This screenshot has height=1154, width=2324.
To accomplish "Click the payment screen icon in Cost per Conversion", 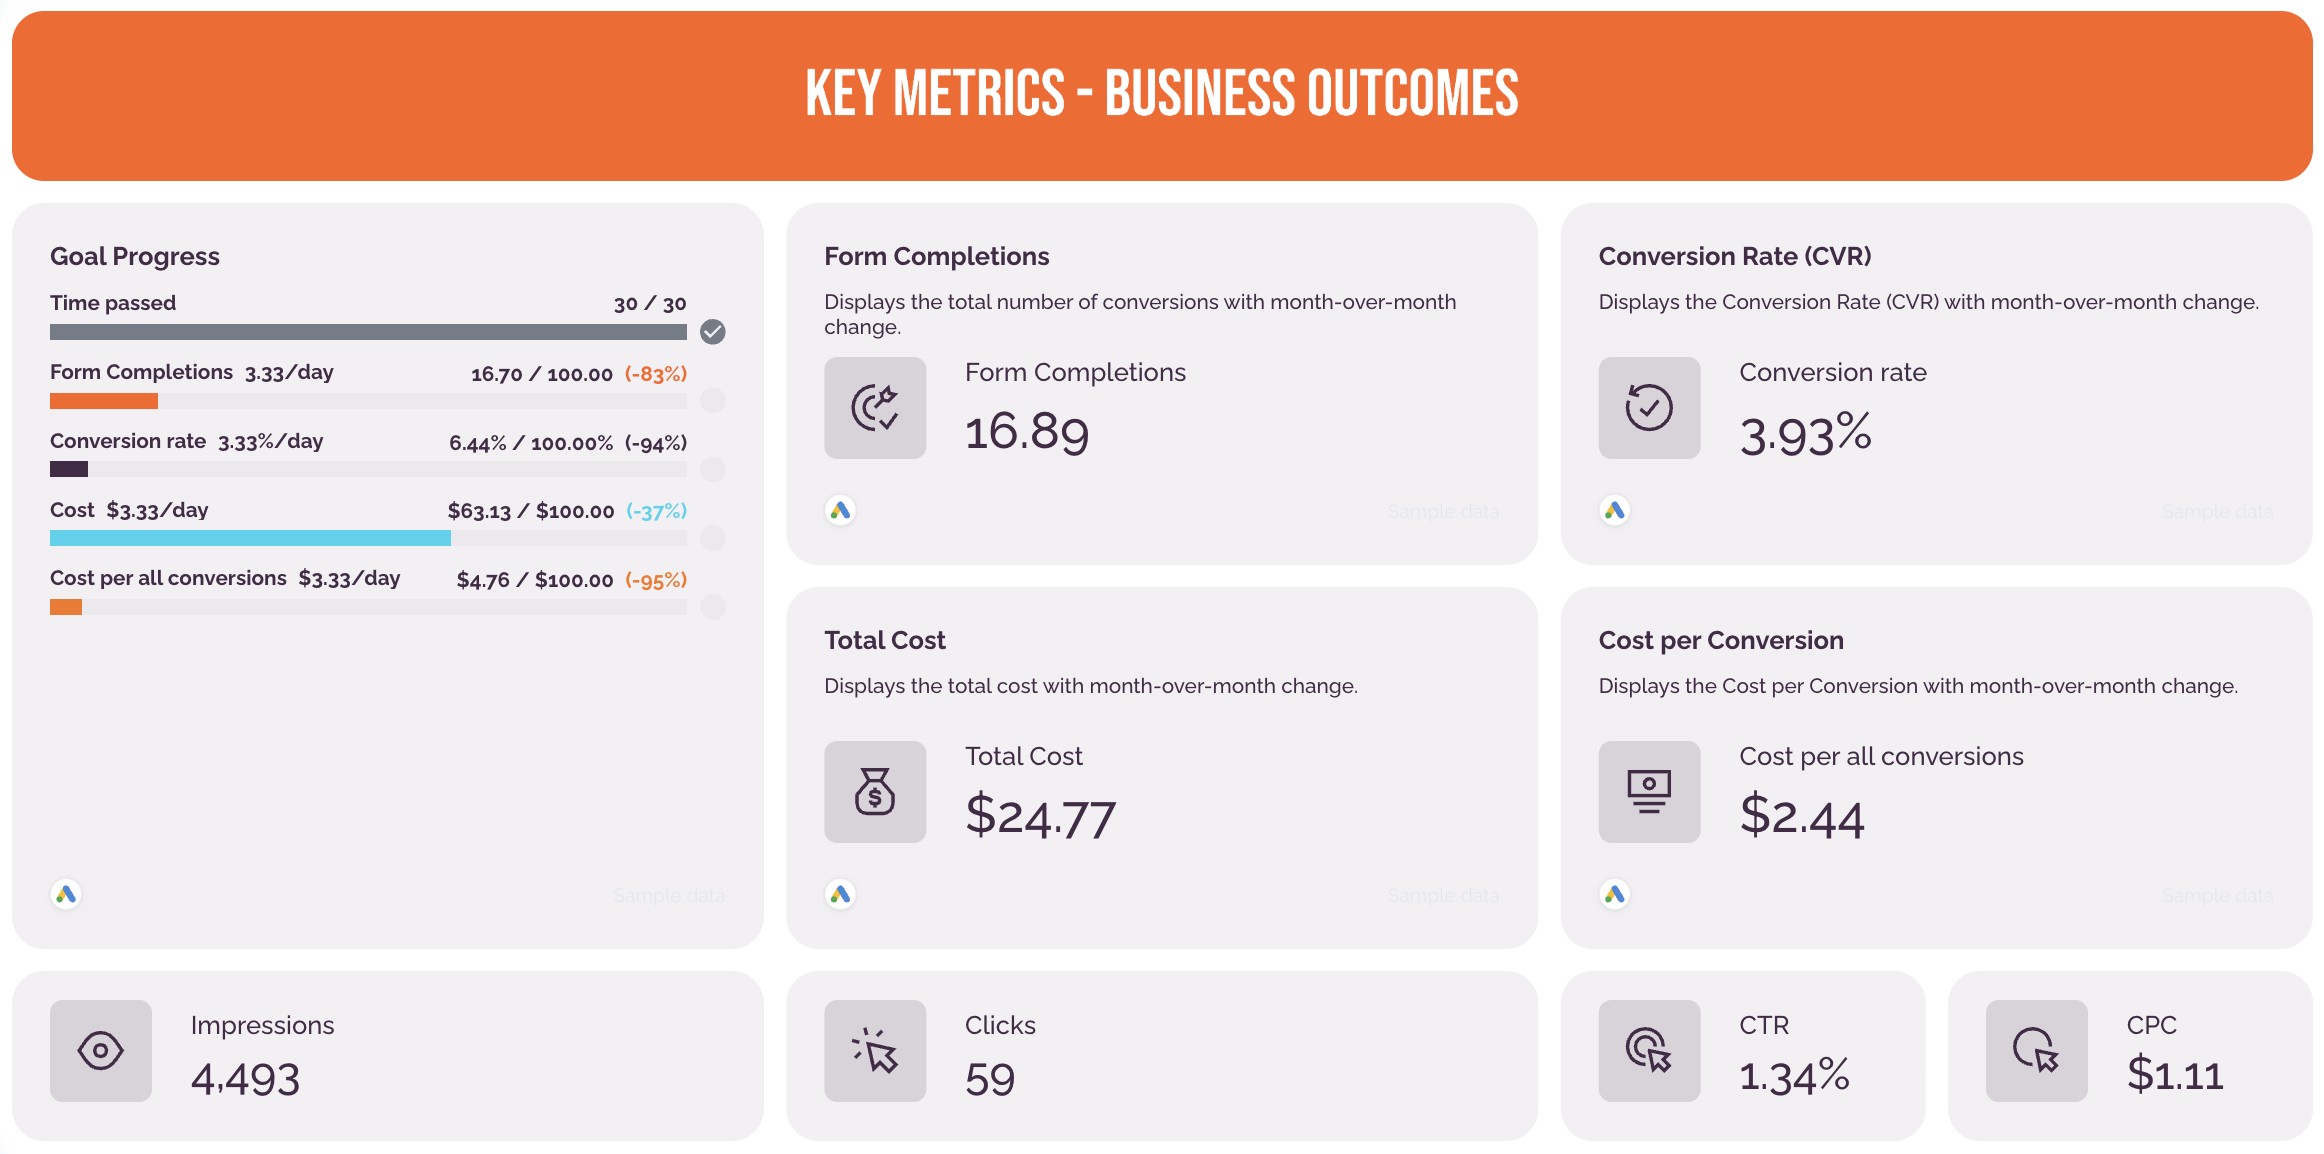I will click(x=1649, y=791).
